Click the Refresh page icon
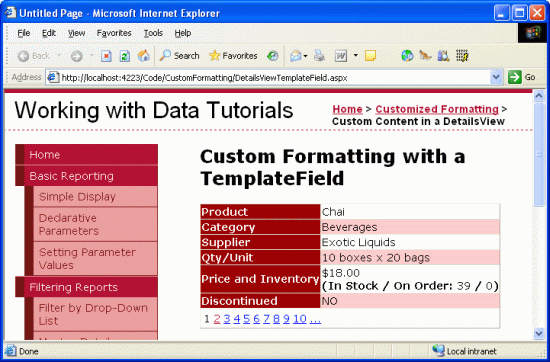This screenshot has width=550, height=362. click(125, 56)
